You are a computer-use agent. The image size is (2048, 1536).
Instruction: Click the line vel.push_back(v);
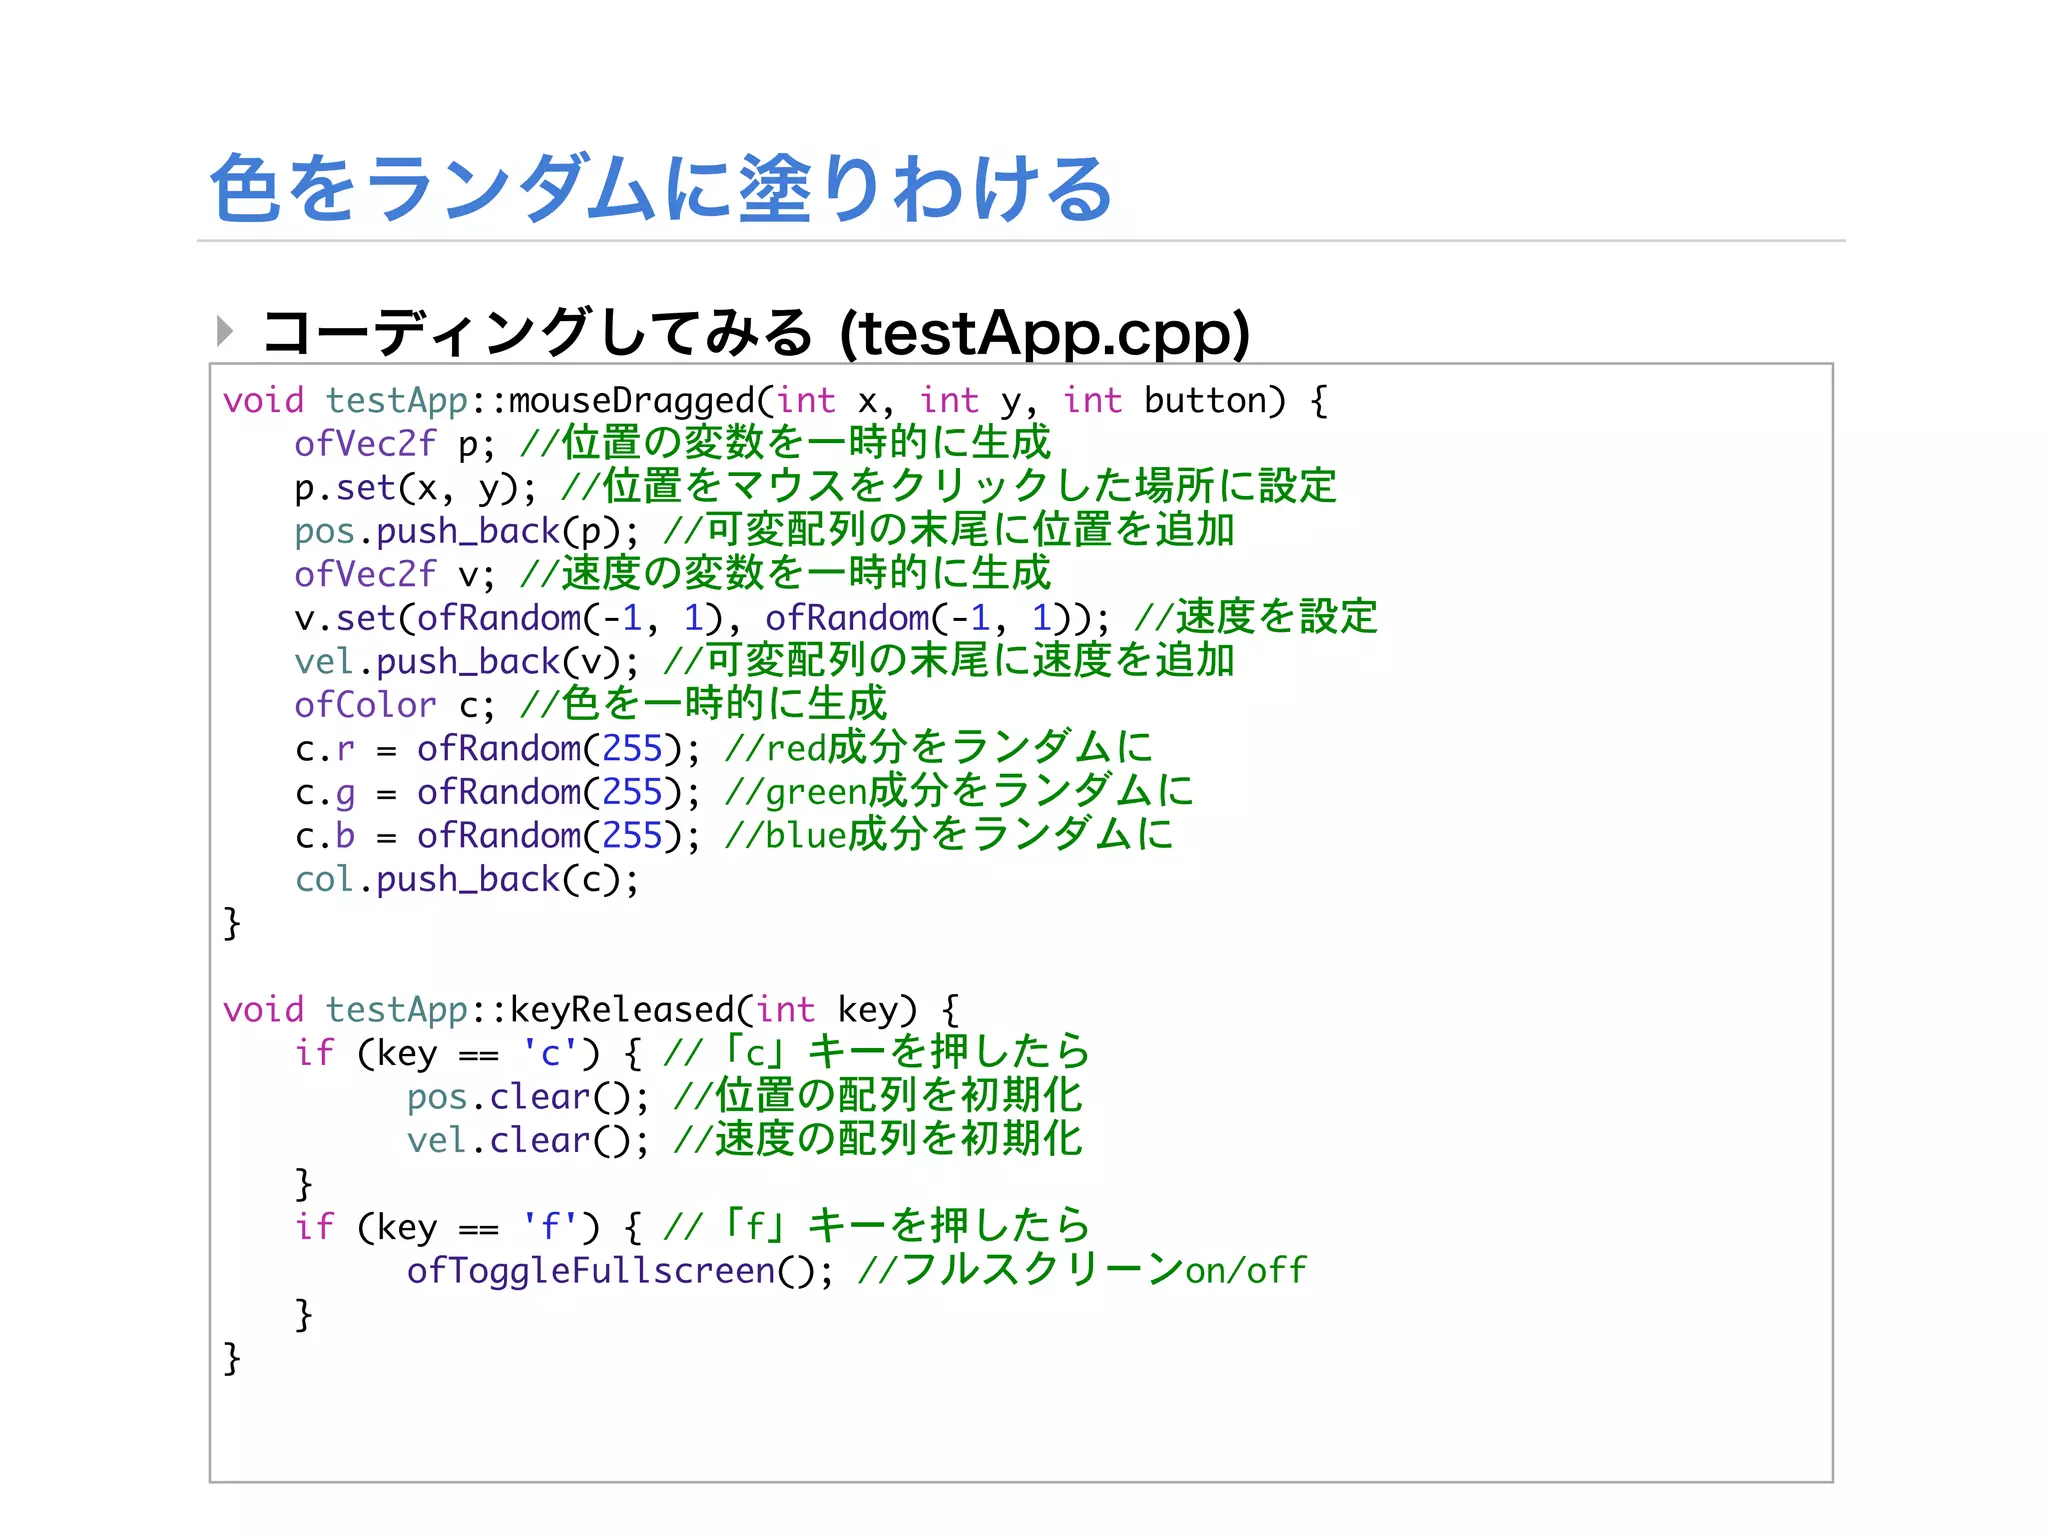tap(764, 661)
